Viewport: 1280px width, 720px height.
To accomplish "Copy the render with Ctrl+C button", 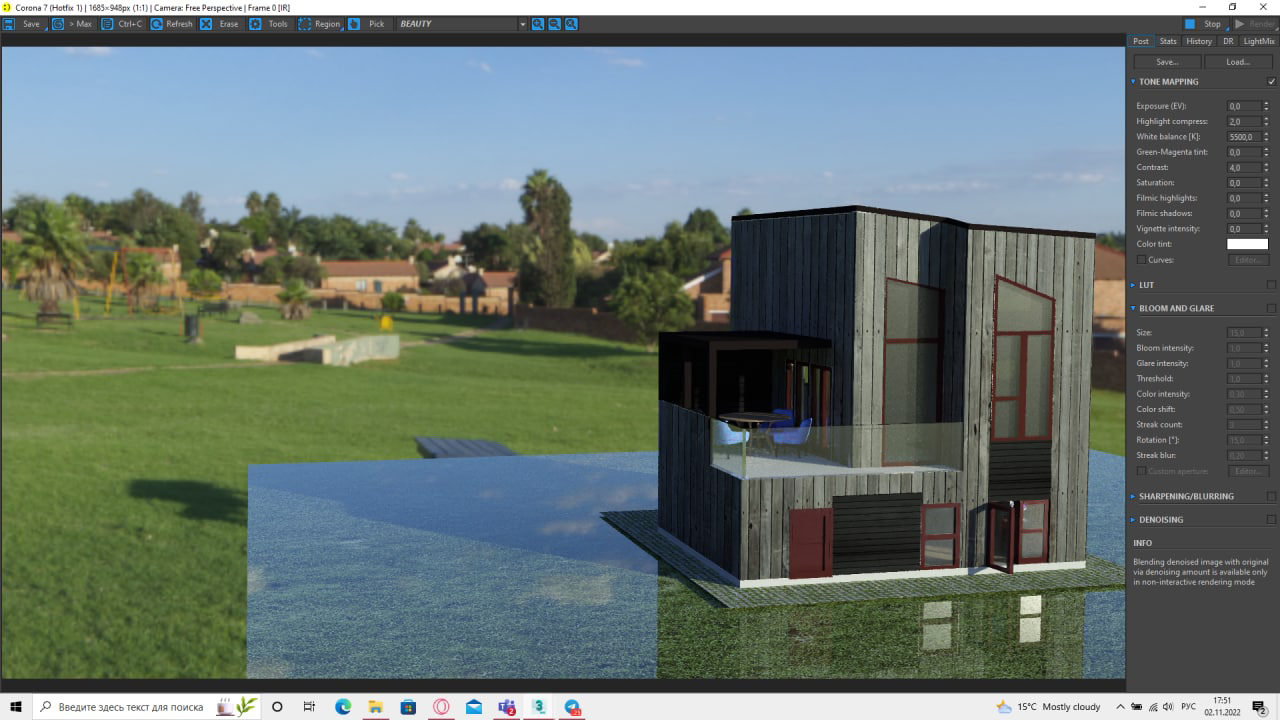I will click(x=122, y=24).
